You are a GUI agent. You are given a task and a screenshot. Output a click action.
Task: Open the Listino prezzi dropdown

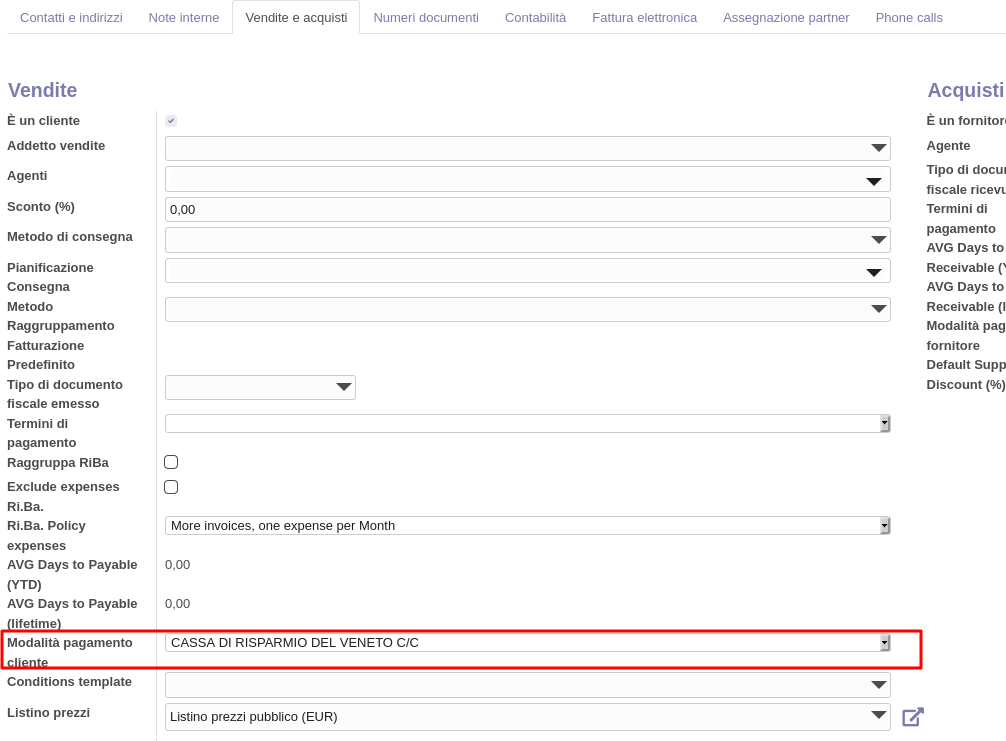(527, 717)
